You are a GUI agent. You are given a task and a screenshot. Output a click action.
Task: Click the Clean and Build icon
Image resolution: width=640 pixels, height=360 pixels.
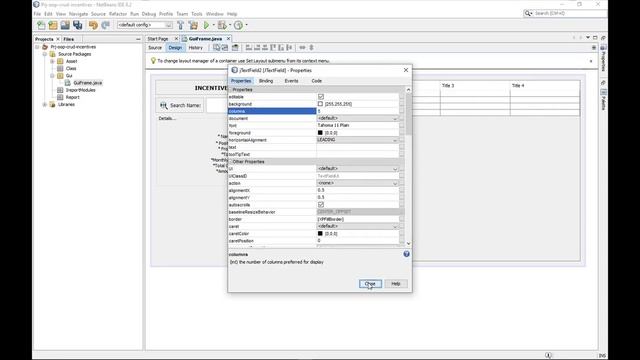tap(193, 25)
